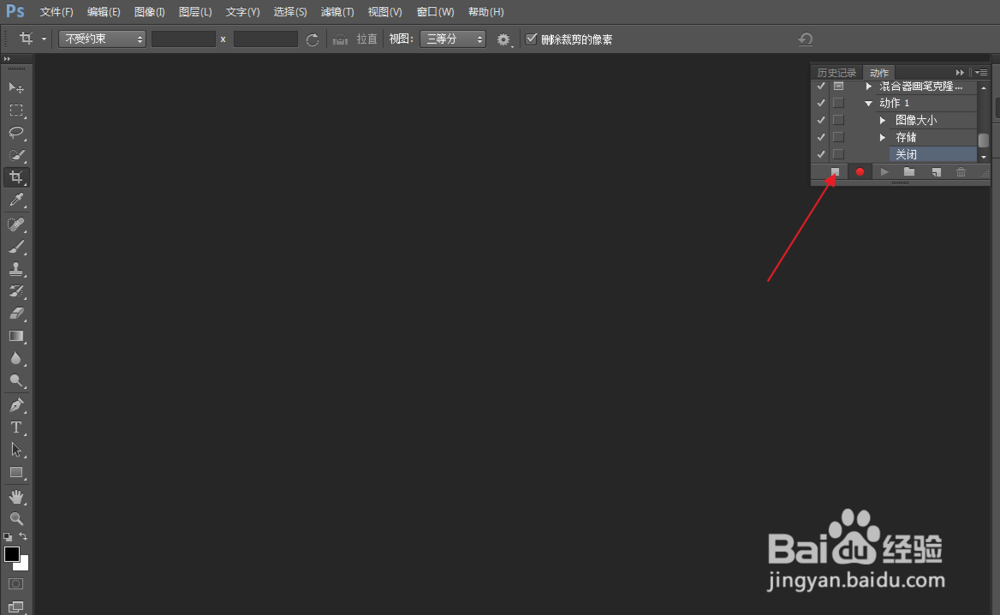Screen dimensions: 1000x615
Task: Select the Dodge tool
Action: tap(17, 381)
